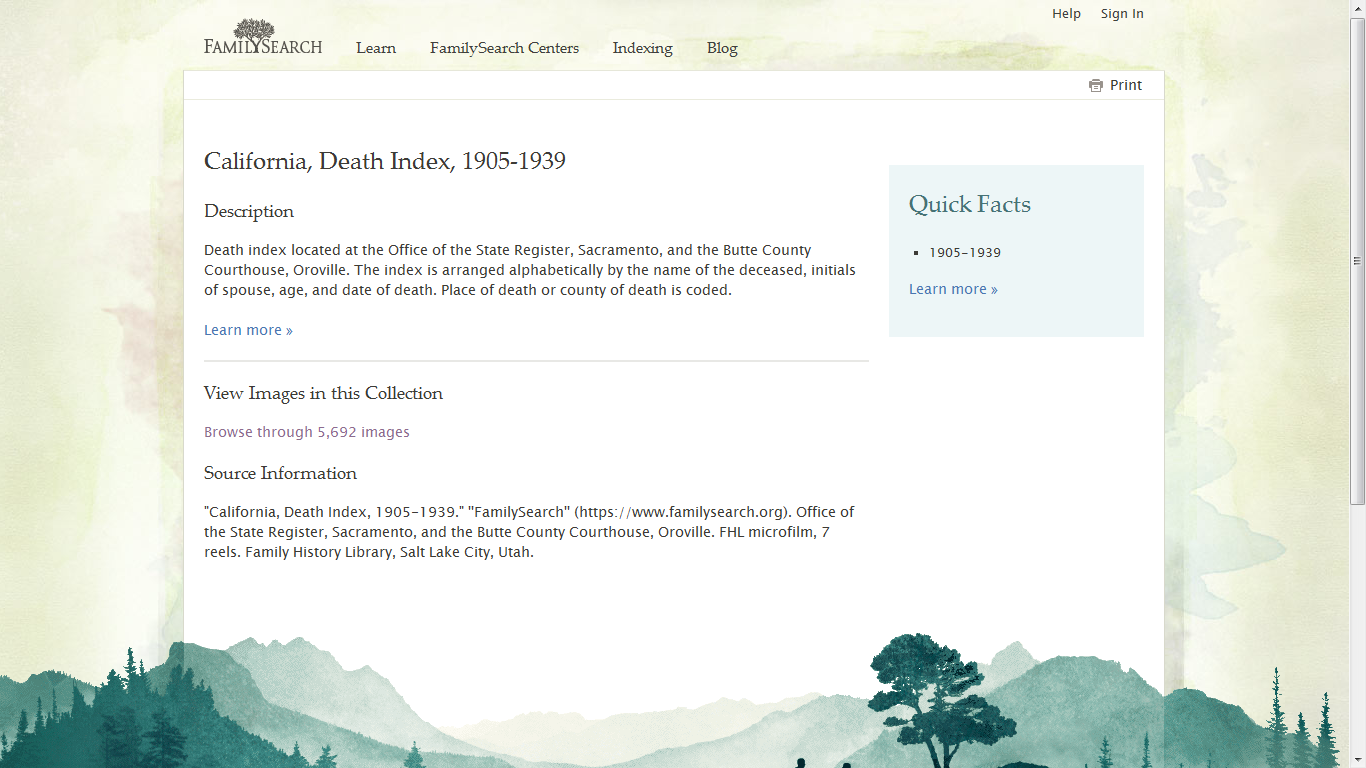This screenshot has height=768, width=1366.
Task: Click Sign In
Action: point(1121,13)
